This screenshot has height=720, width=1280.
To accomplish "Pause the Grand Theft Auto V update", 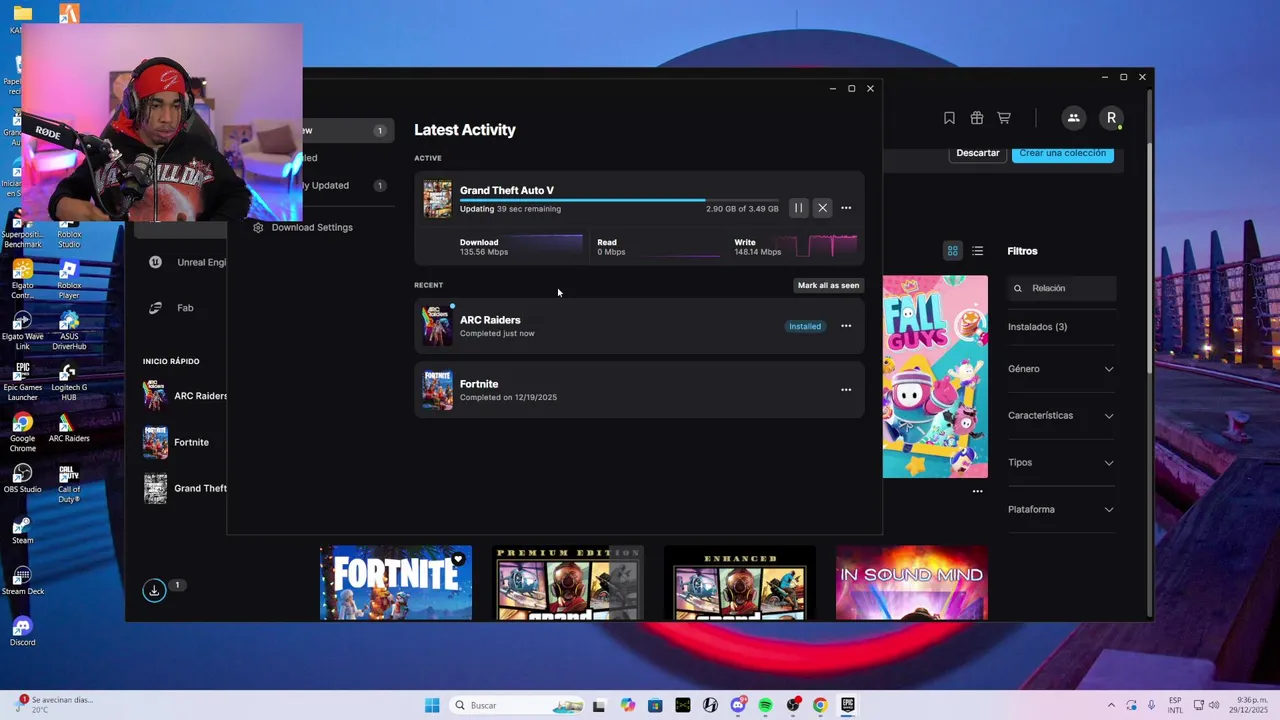I will [798, 208].
